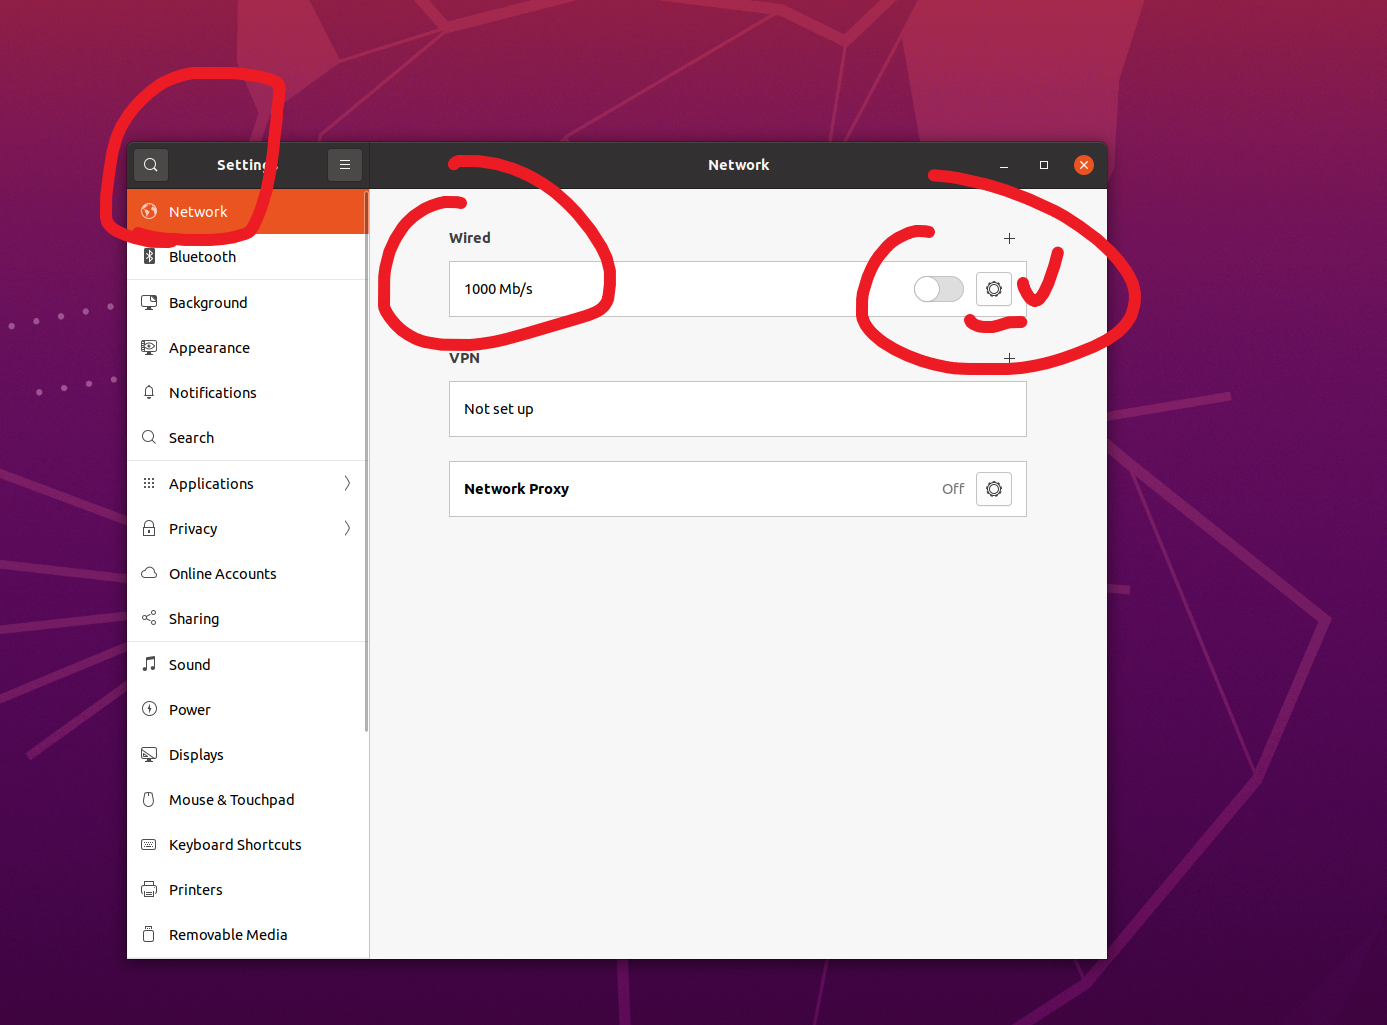Toggle the wired 1000 Mb/s connection switch
The width and height of the screenshot is (1387, 1025).
click(939, 289)
